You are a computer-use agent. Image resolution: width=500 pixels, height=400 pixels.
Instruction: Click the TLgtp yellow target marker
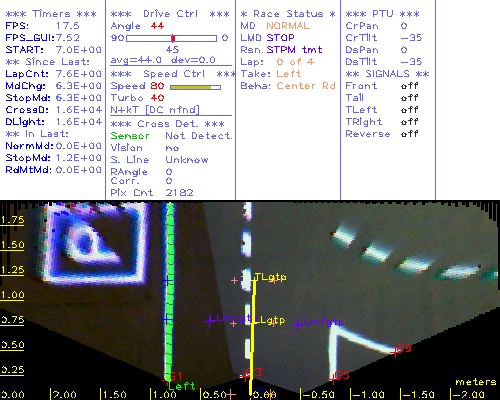click(x=270, y=277)
